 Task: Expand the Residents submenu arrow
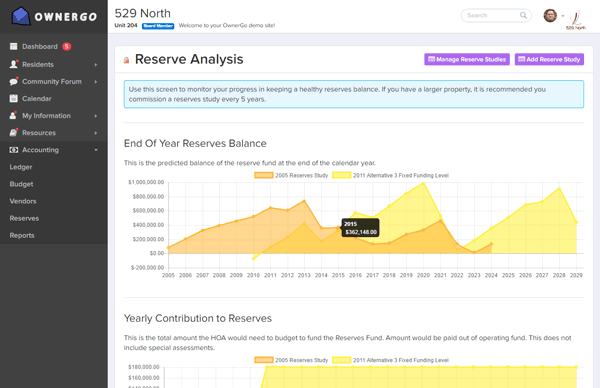pyautogui.click(x=96, y=65)
